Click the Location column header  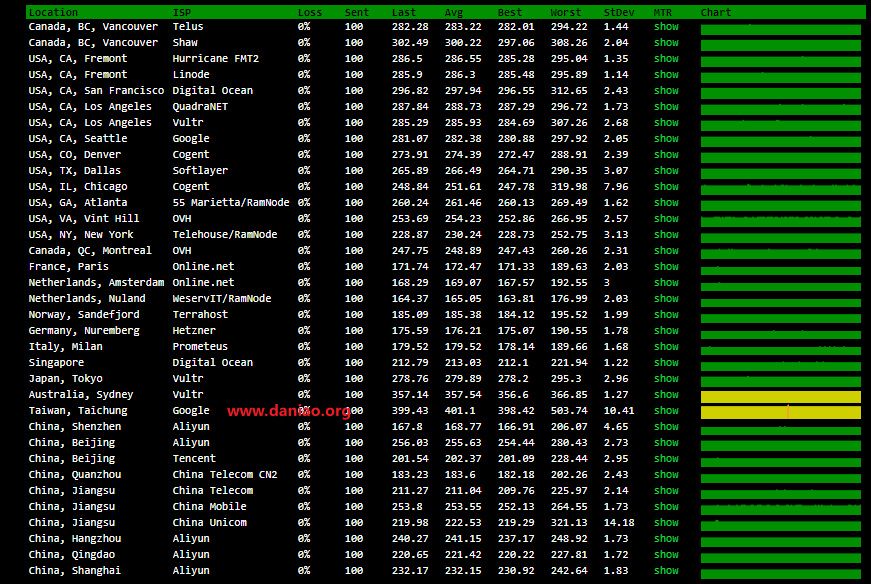pos(53,12)
